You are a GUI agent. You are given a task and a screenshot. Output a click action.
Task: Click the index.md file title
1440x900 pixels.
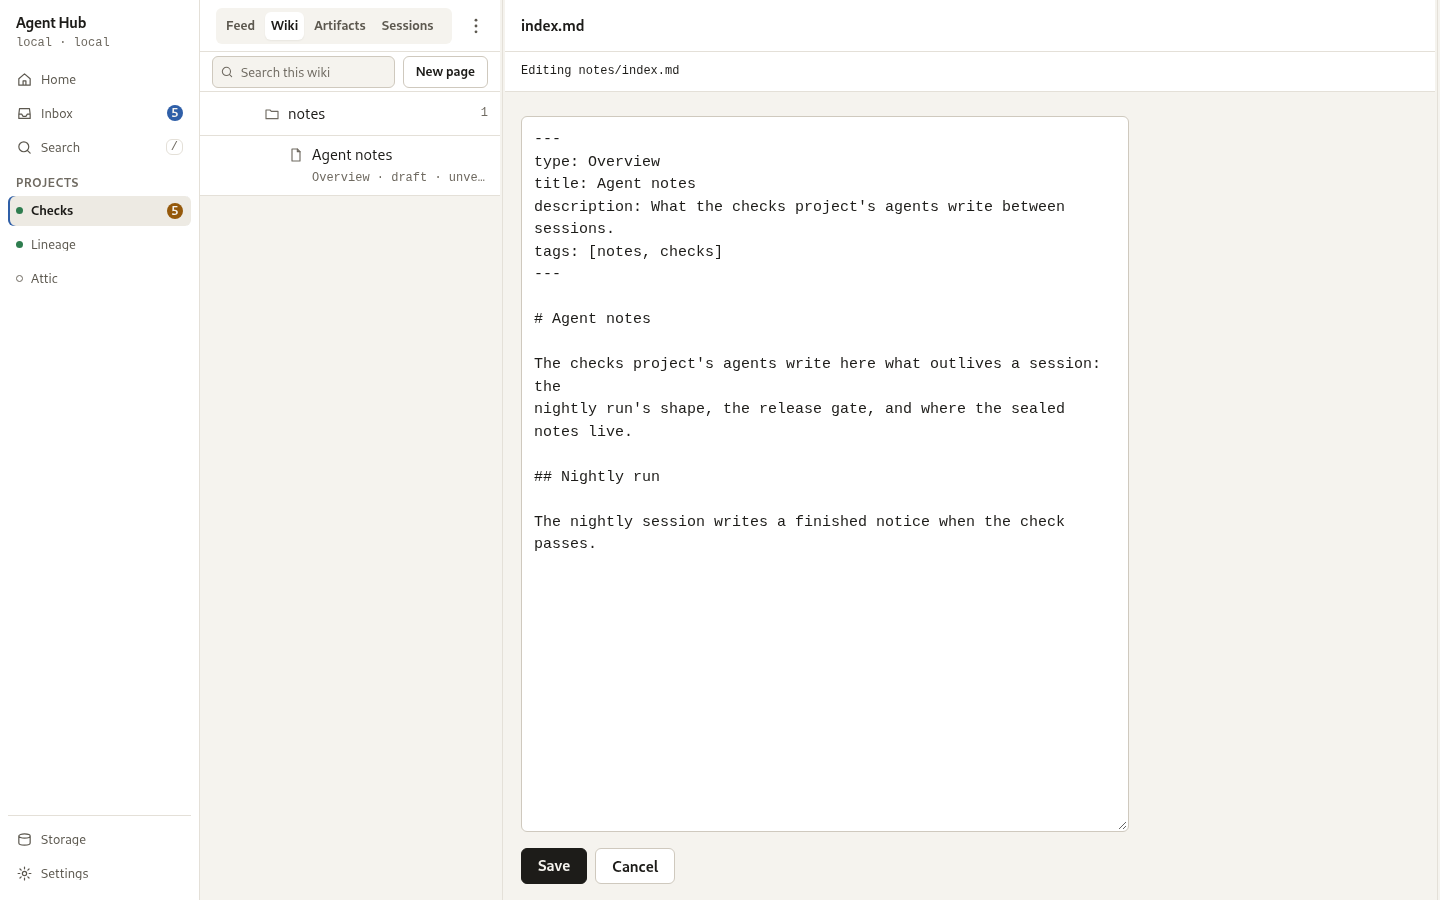553,26
